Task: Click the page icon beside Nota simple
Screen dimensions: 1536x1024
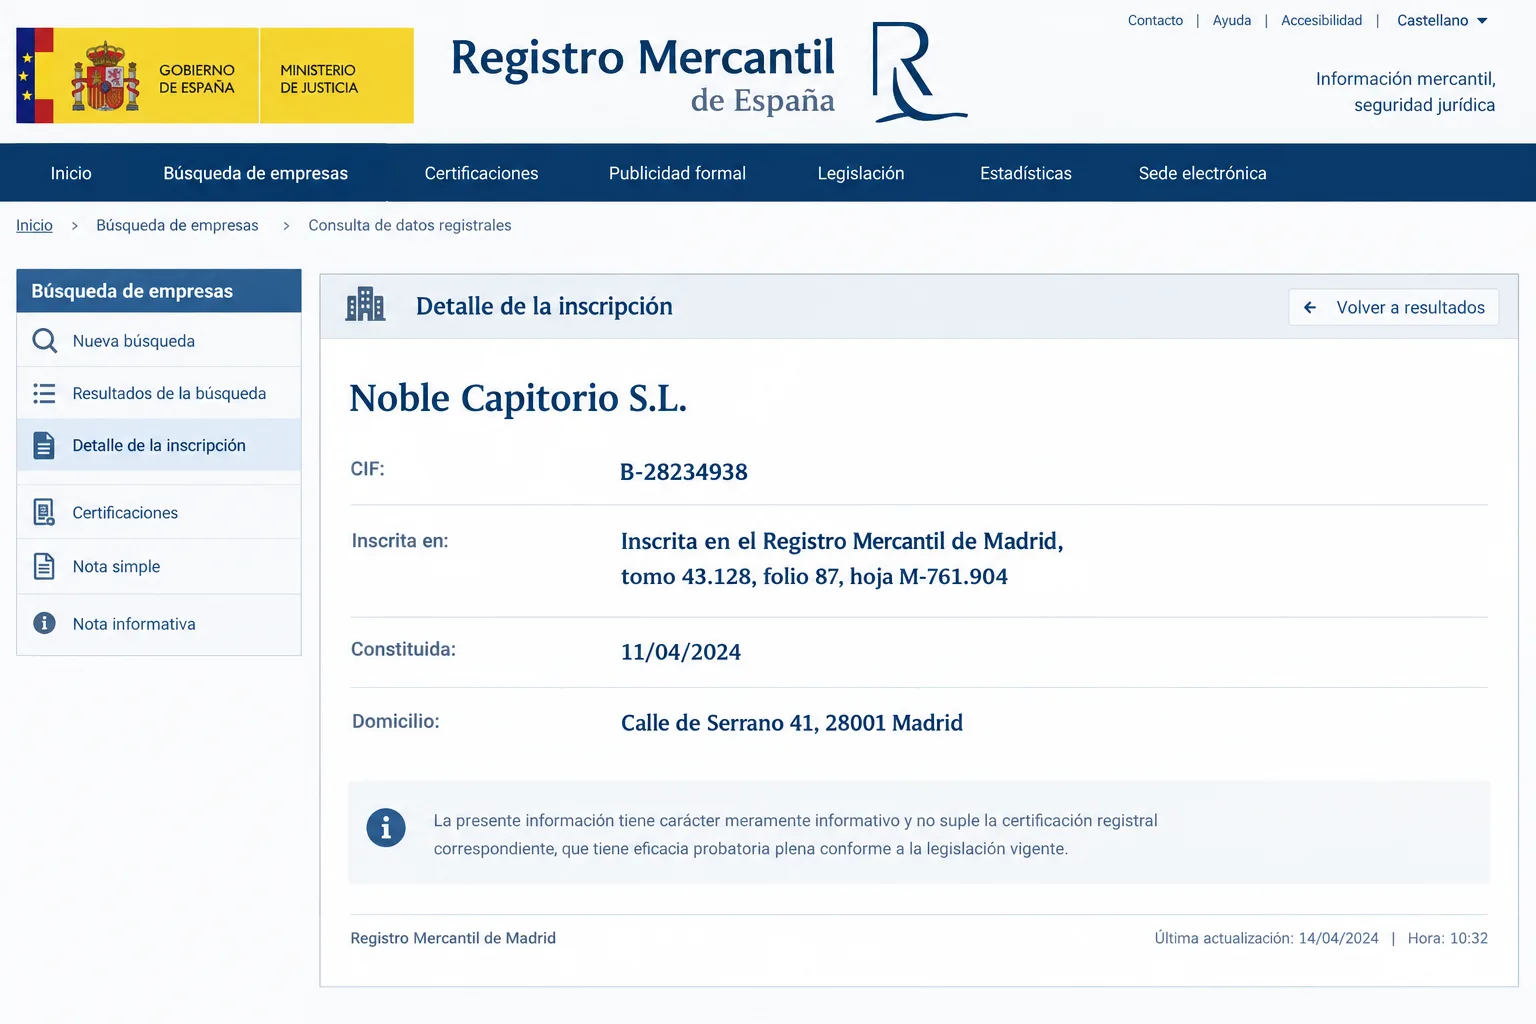Action: tap(44, 567)
